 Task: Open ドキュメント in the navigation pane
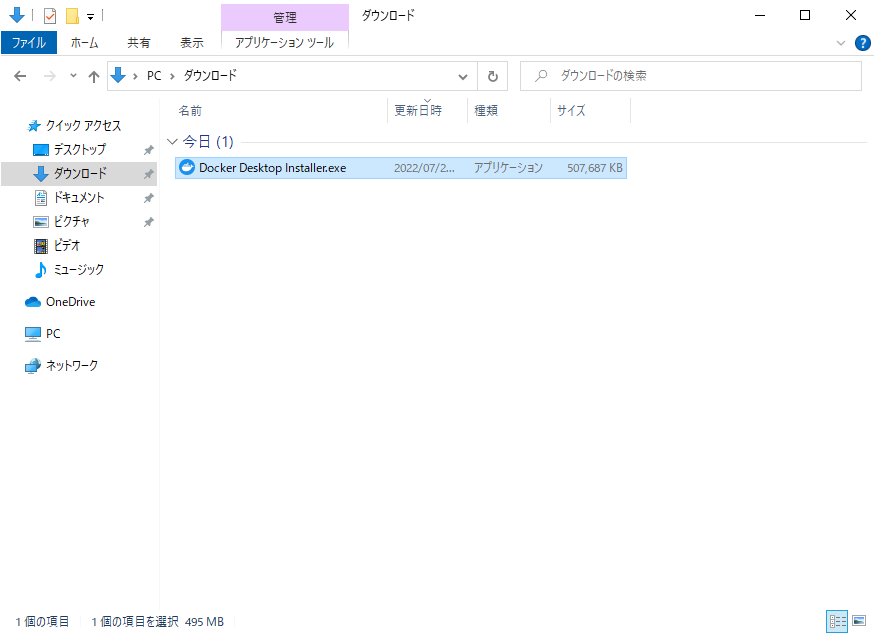pyautogui.click(x=79, y=198)
